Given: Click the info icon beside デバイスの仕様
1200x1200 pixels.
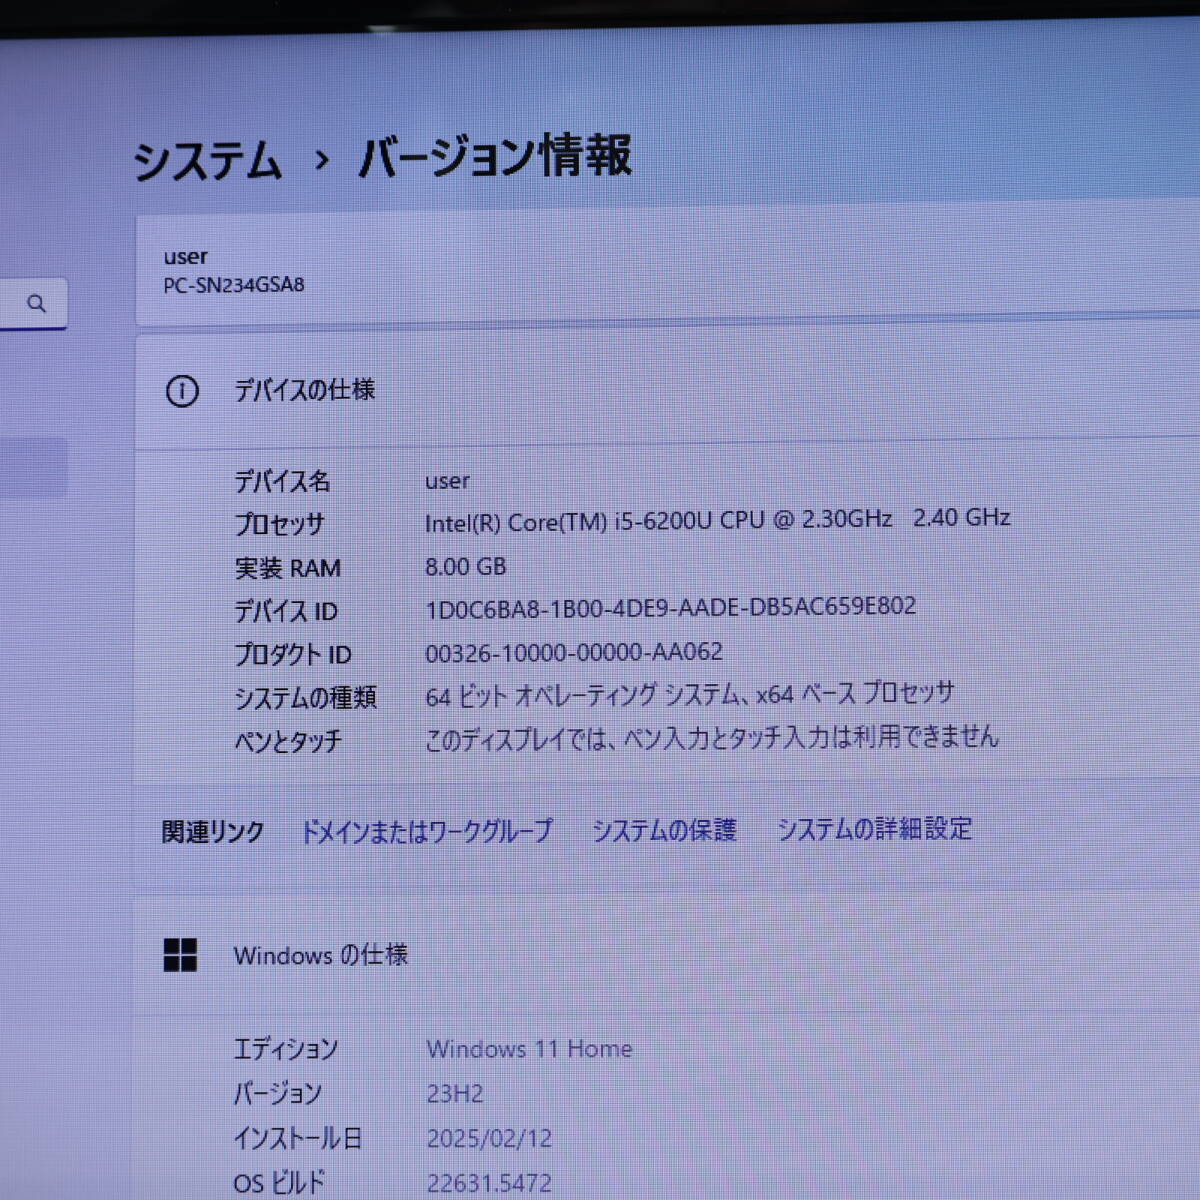Looking at the screenshot, I should click(x=182, y=391).
